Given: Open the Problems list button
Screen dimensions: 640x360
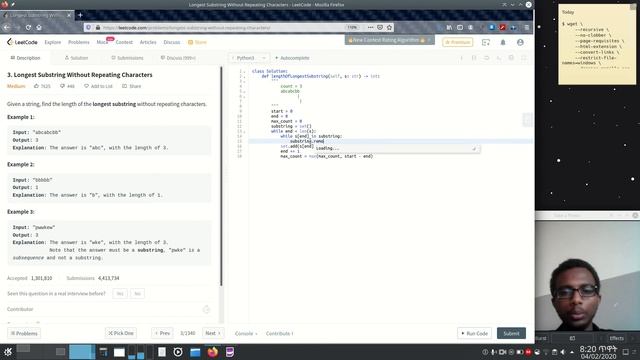Looking at the screenshot, I should (x=24, y=333).
